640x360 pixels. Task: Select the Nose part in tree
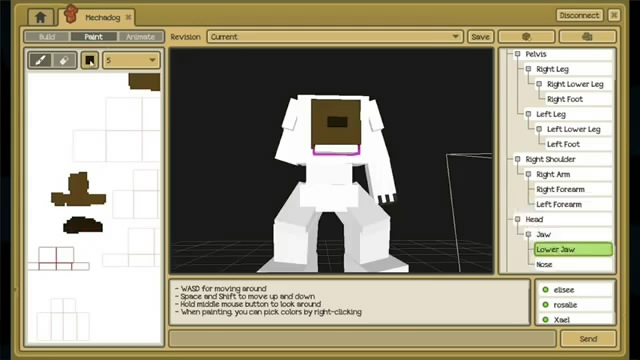(x=544, y=264)
